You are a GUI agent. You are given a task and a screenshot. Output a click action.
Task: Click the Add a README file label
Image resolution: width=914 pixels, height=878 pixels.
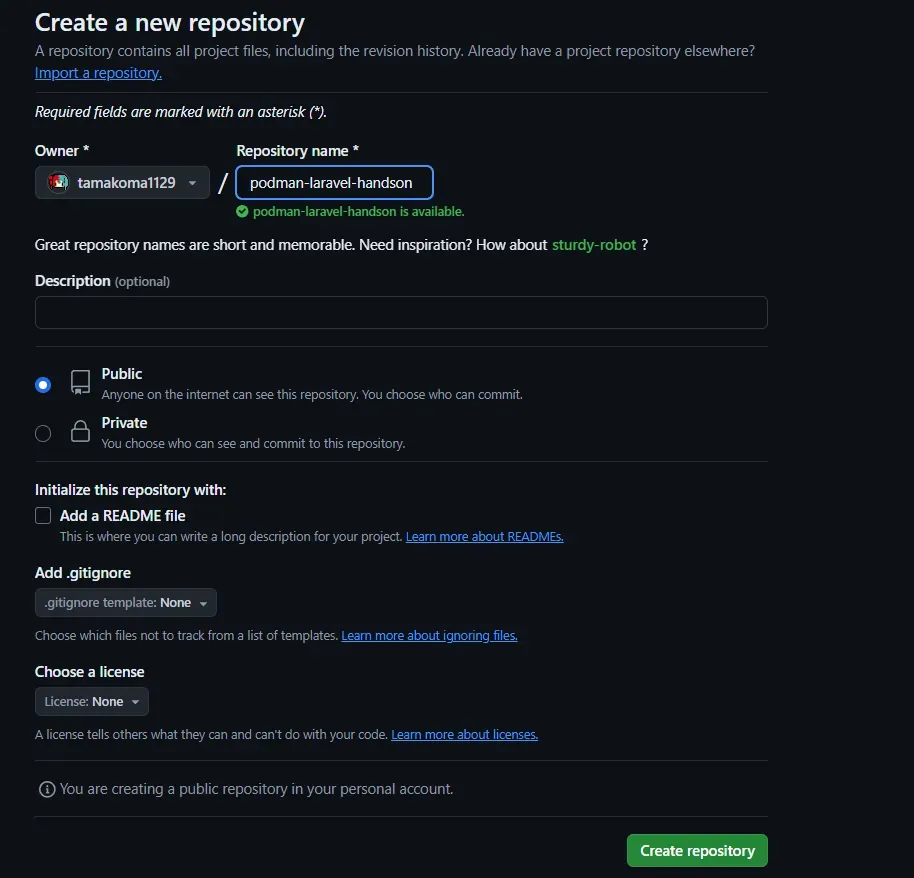pyautogui.click(x=122, y=516)
